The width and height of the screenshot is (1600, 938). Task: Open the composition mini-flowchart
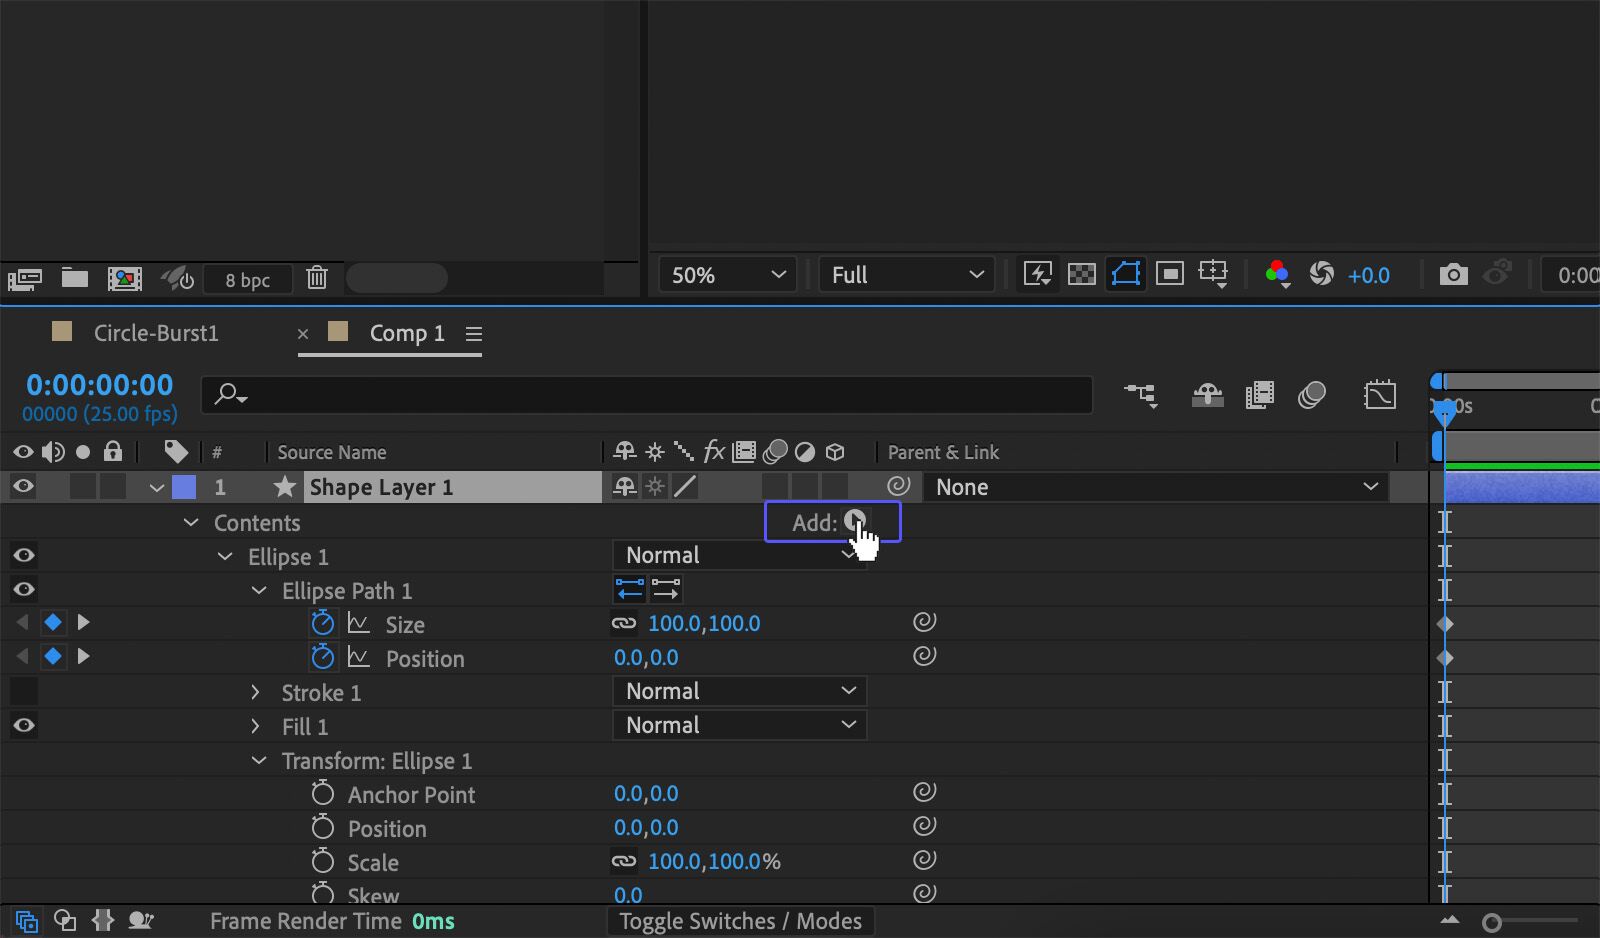pyautogui.click(x=1141, y=395)
